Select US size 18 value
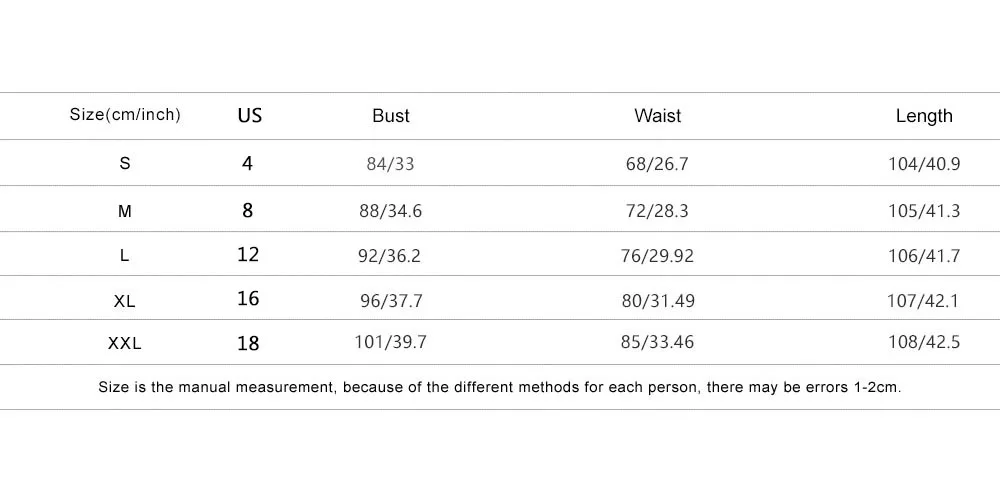1000x500 pixels. (x=248, y=344)
